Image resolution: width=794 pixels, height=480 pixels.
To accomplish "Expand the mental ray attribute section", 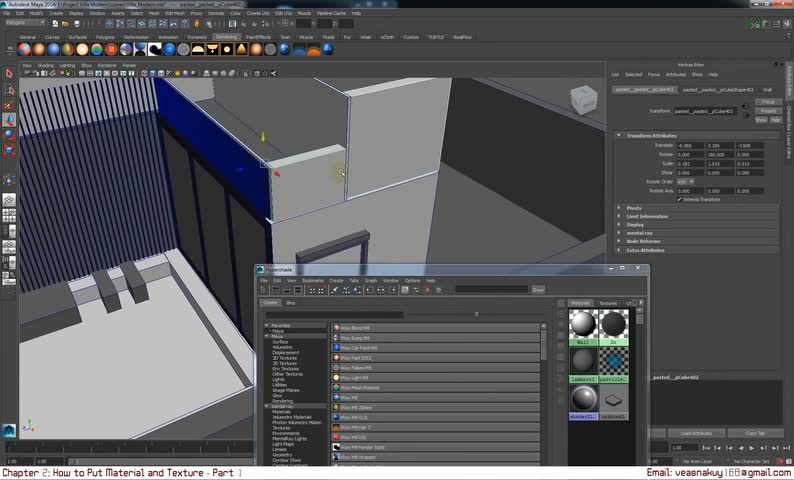I will point(619,233).
